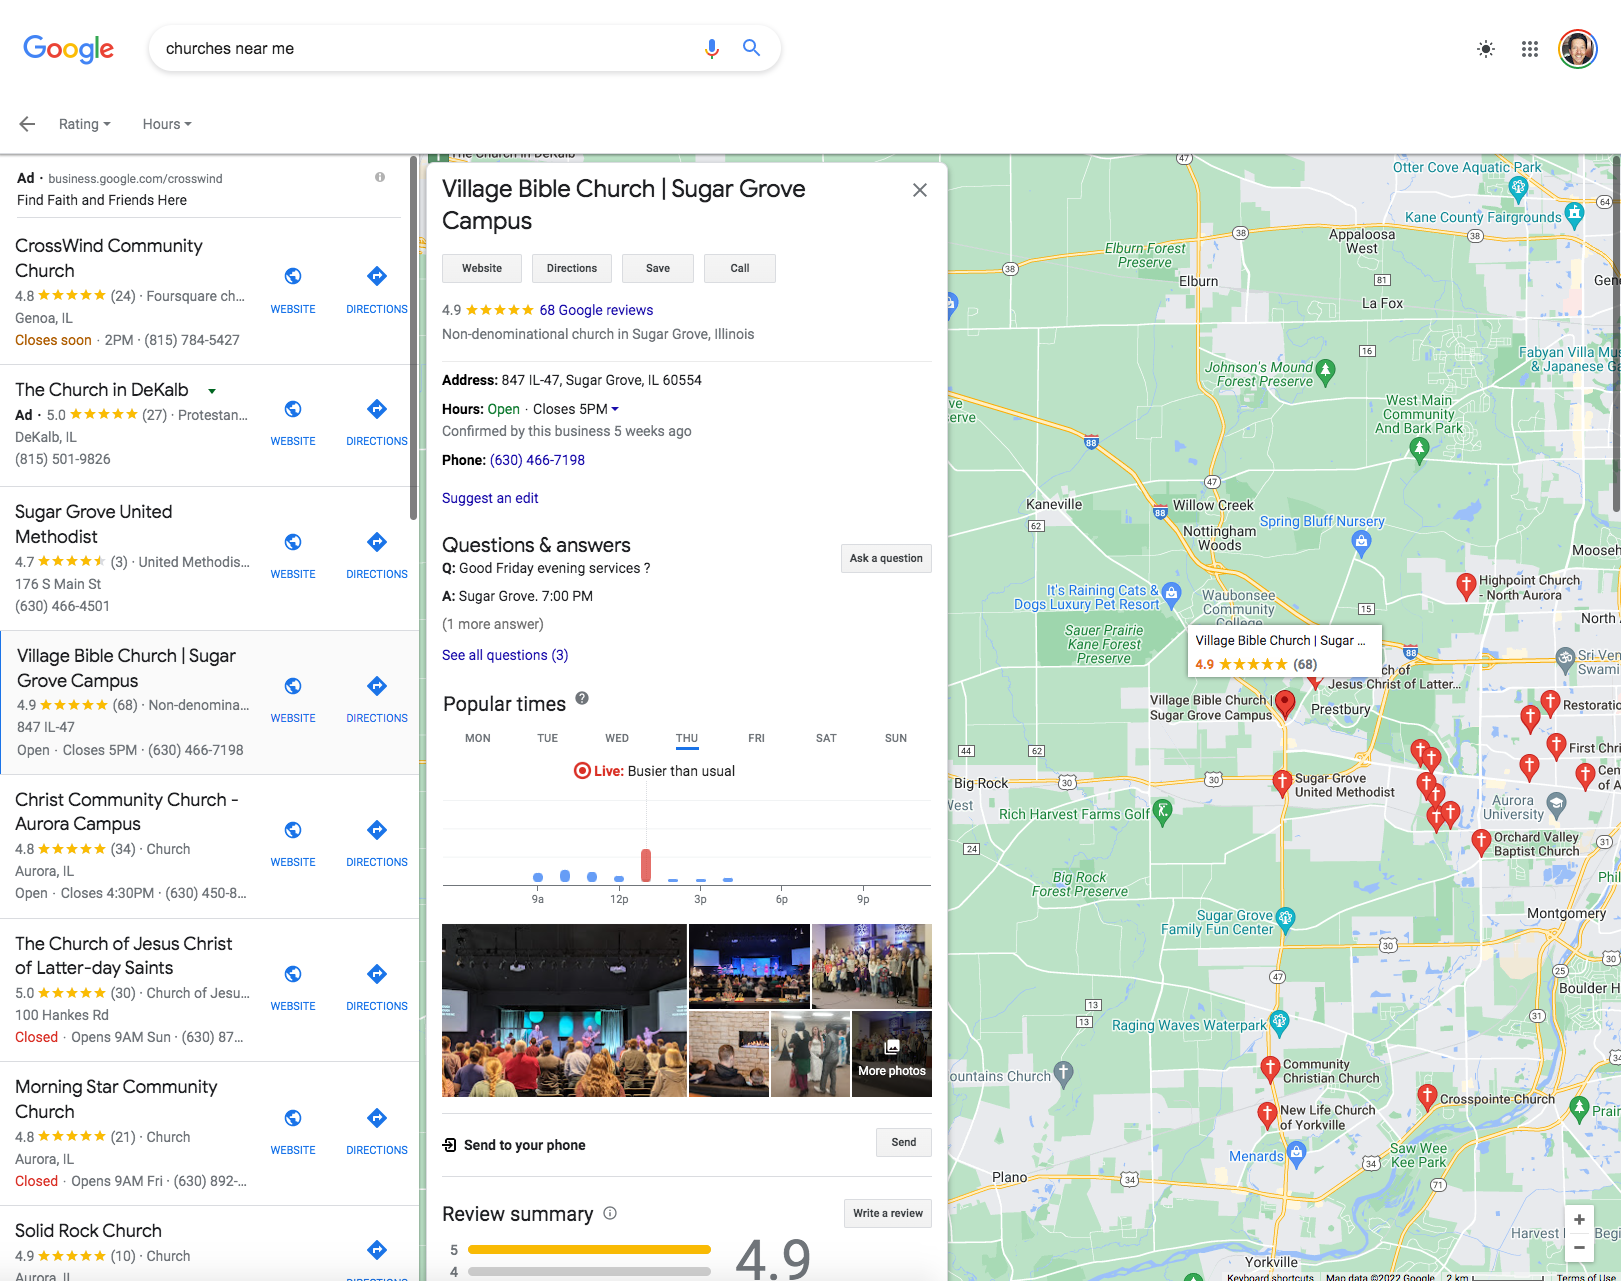Image resolution: width=1621 pixels, height=1281 pixels.
Task: Zoom out the map with minus button
Action: pos(1579,1247)
